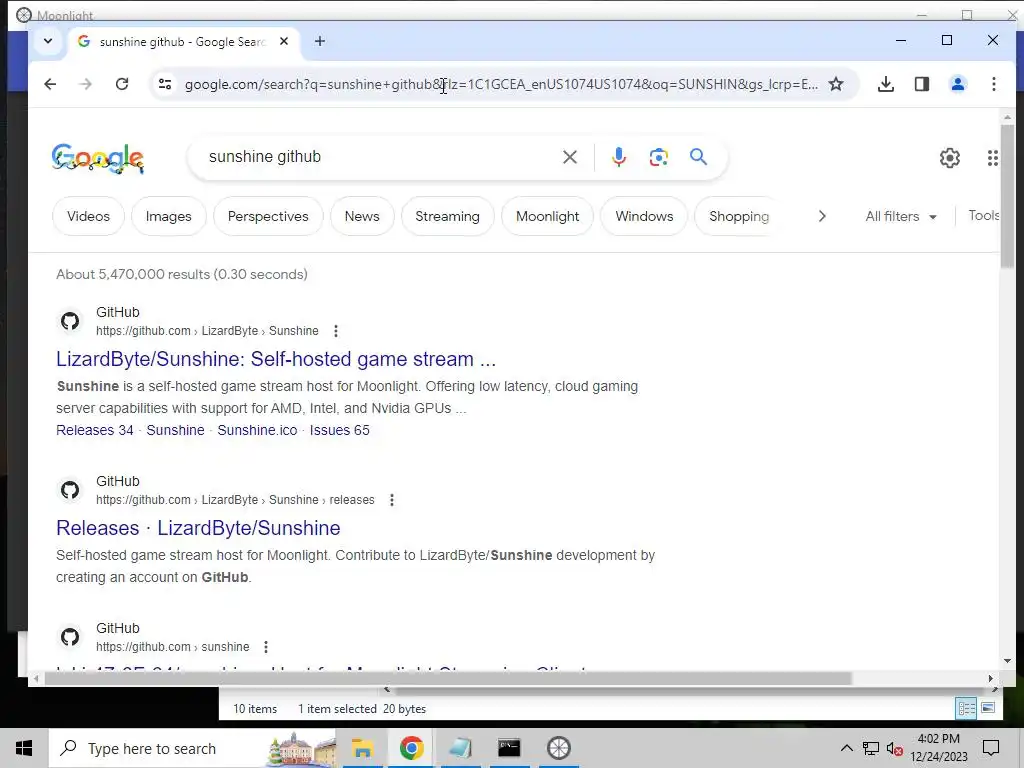Open the Windows notification center
Screen dimensions: 1024x768
(991, 748)
